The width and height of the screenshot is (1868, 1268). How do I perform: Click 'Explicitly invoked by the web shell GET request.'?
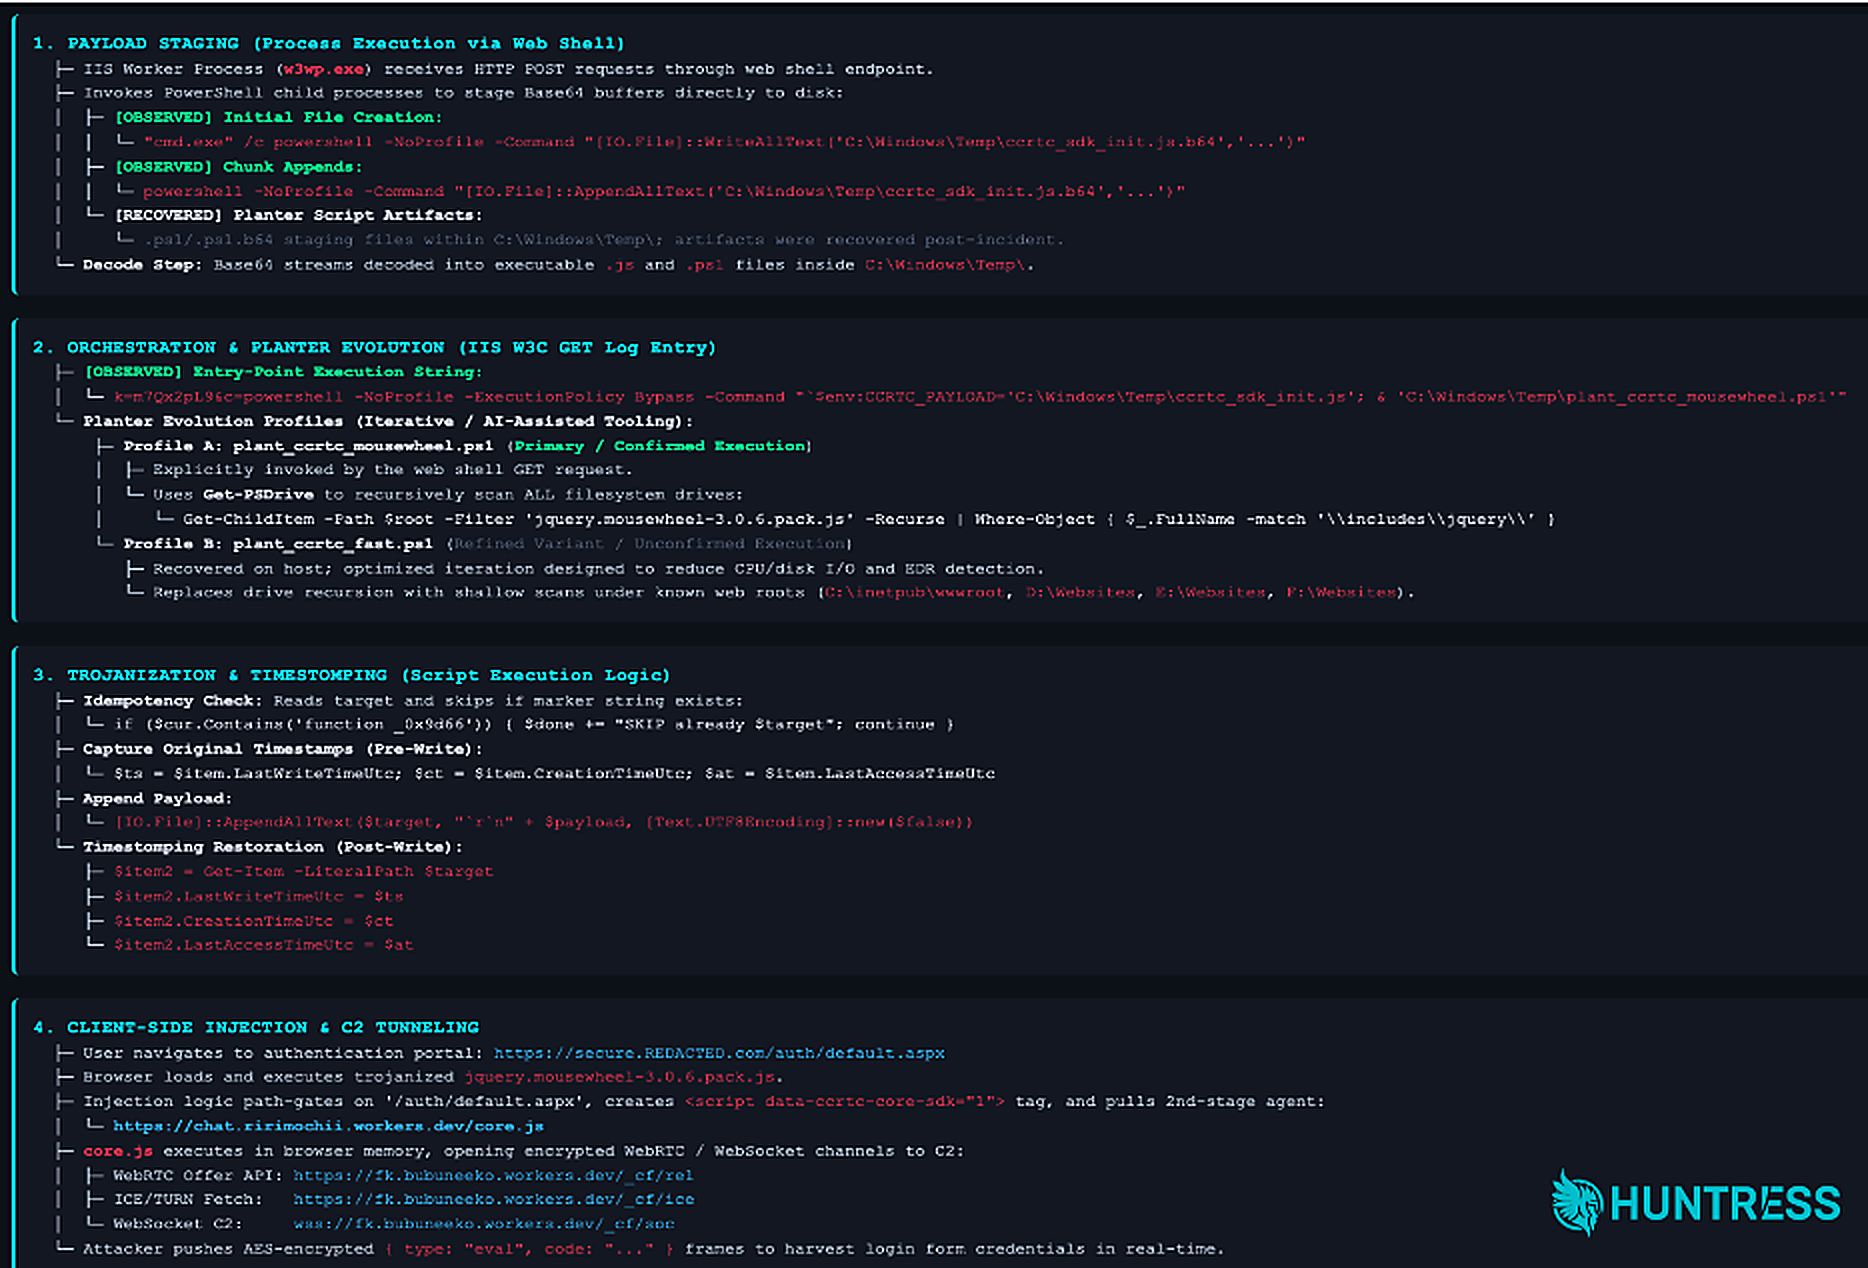[392, 470]
